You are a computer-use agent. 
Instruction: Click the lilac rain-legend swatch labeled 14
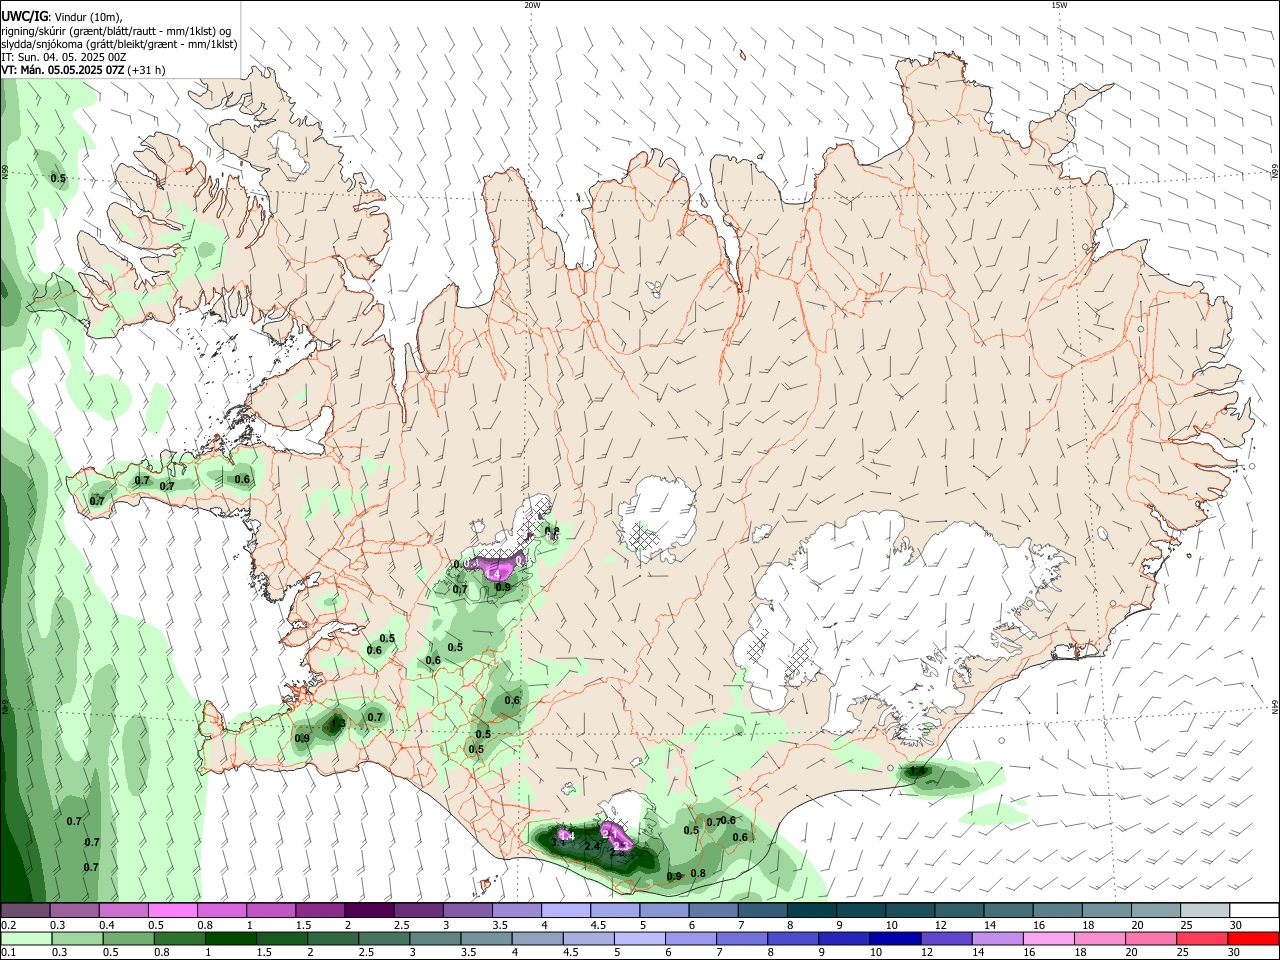coord(997,938)
